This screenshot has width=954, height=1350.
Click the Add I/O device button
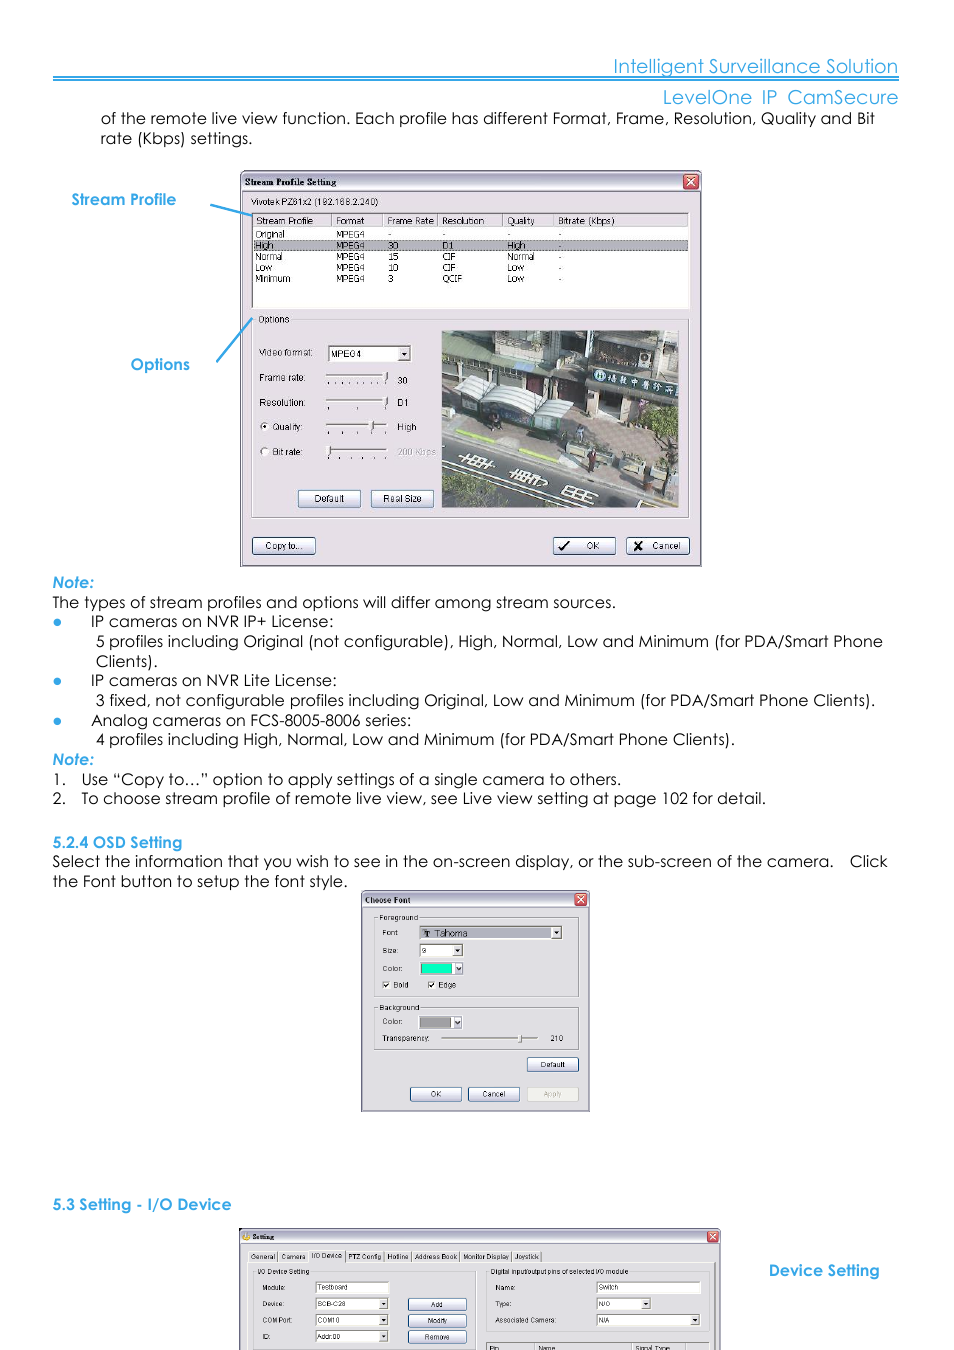(x=437, y=1305)
